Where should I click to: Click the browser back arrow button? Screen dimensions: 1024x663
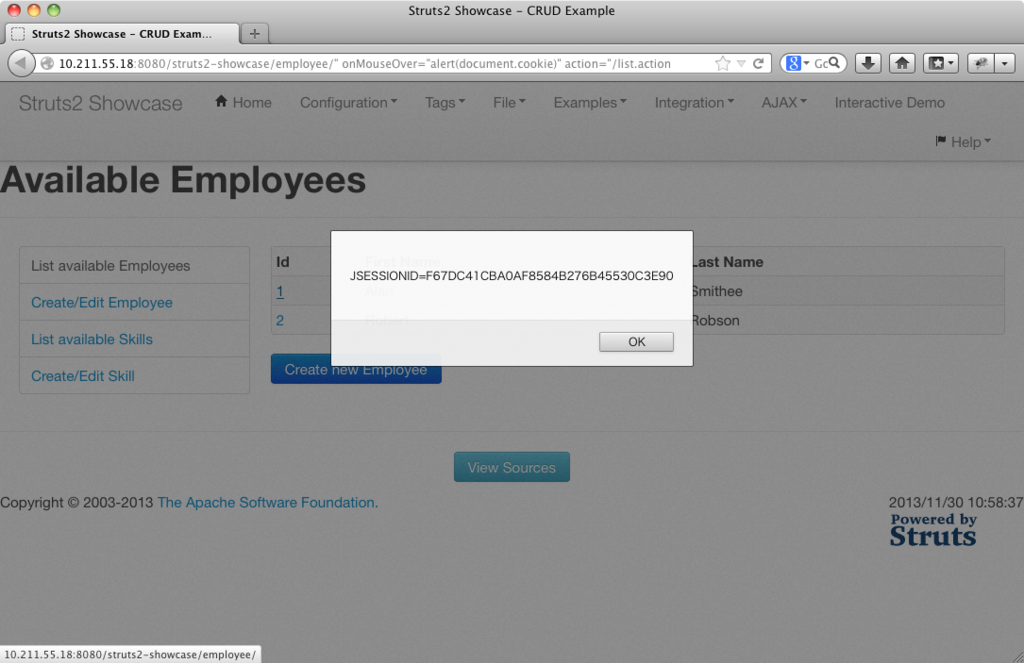[x=20, y=63]
